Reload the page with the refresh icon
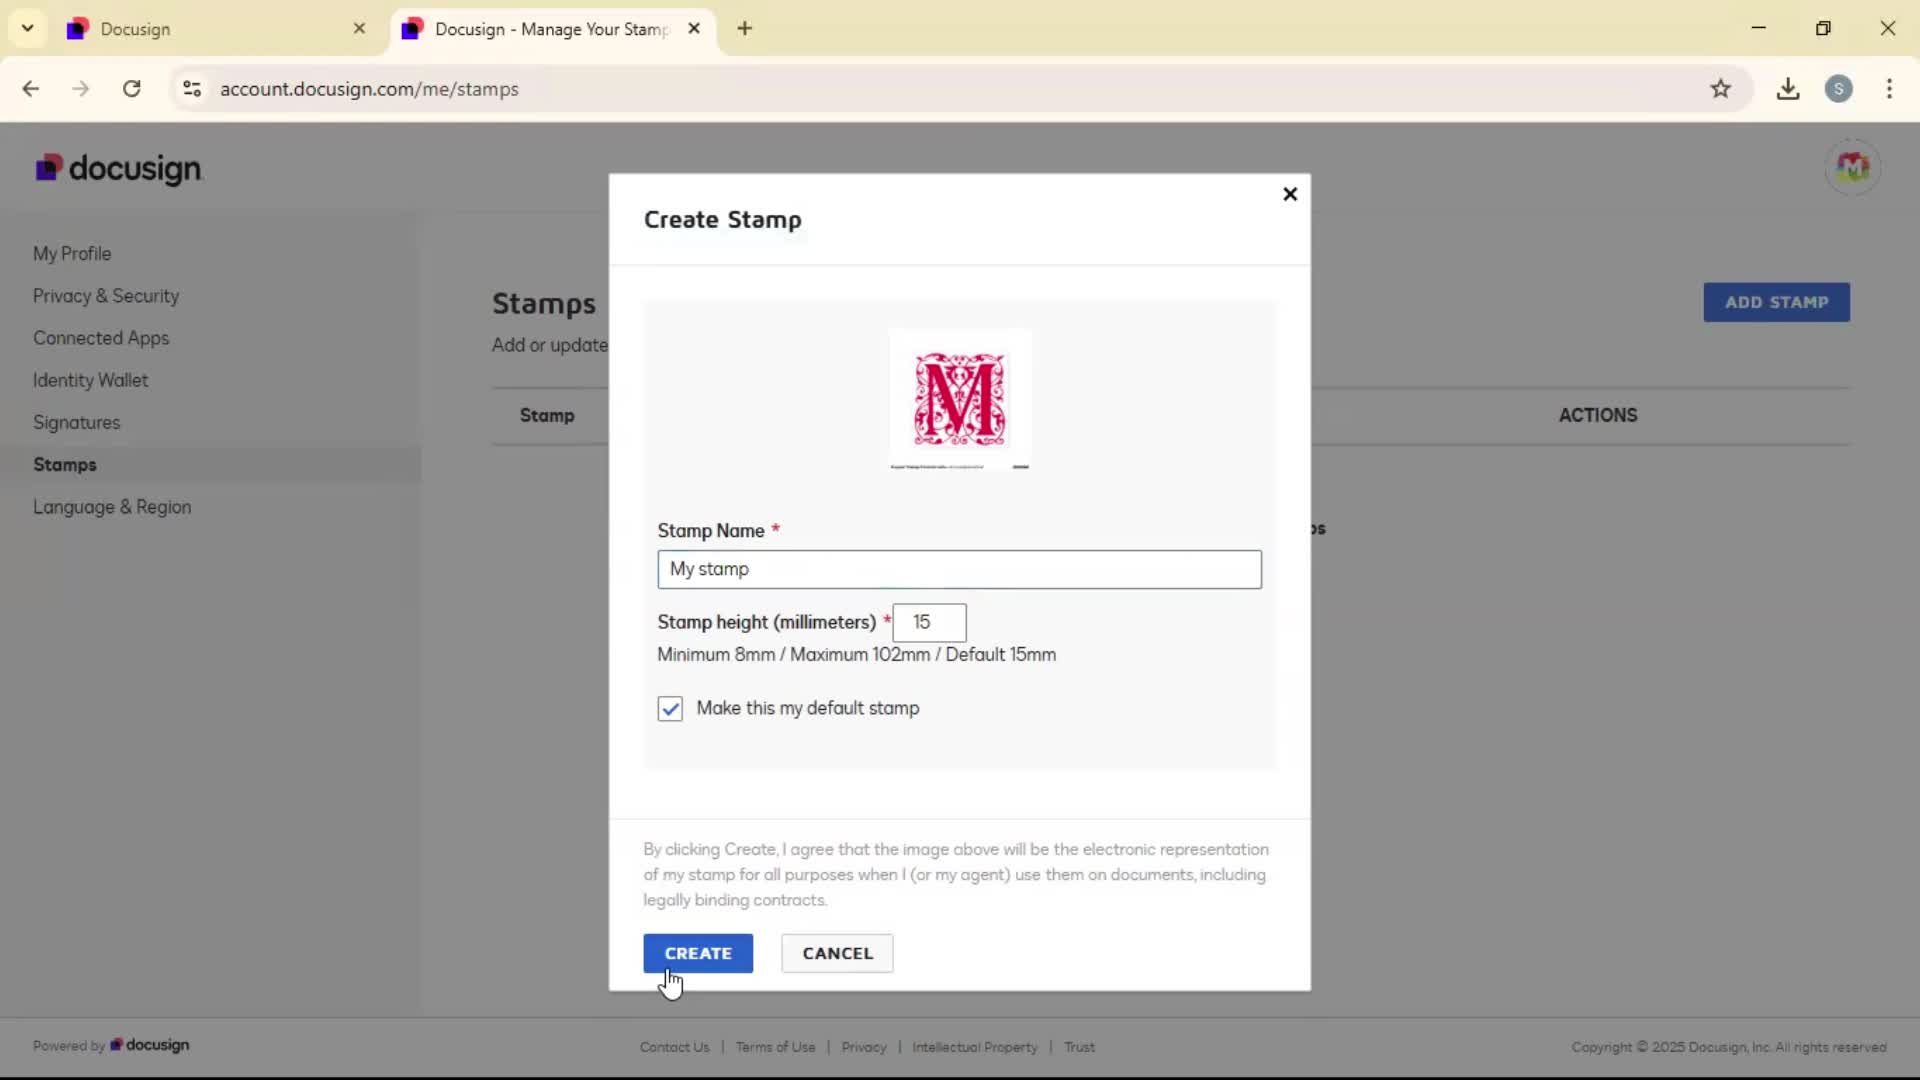 (x=132, y=89)
